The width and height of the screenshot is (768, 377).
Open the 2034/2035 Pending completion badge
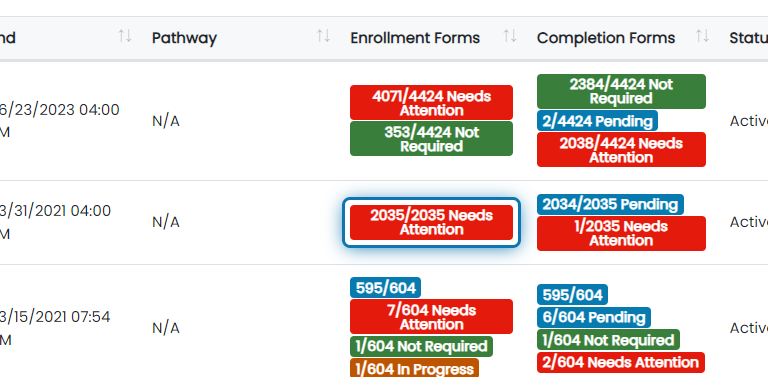coord(610,205)
